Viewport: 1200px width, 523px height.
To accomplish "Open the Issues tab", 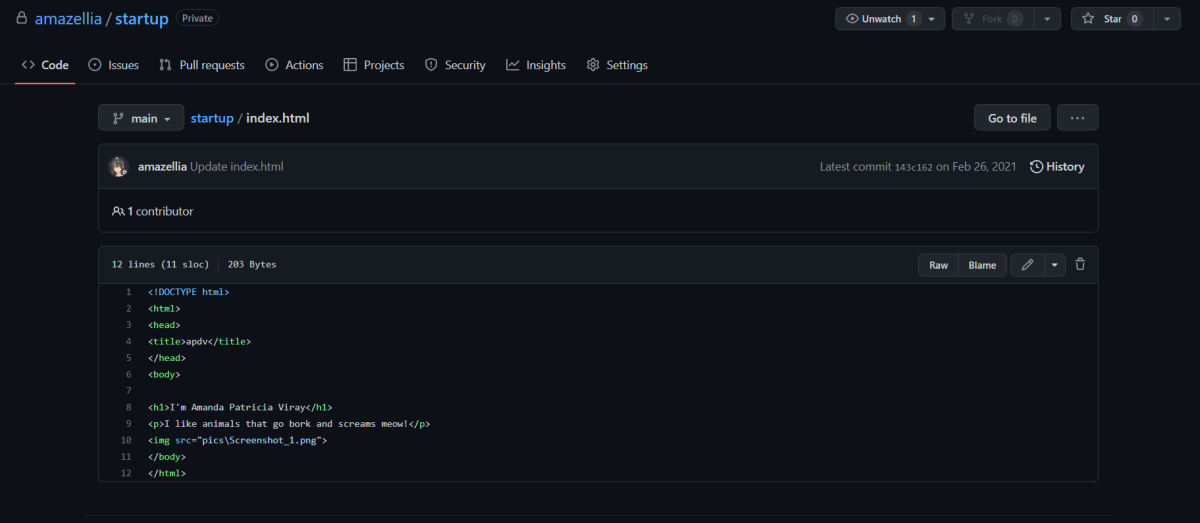I will [x=114, y=65].
